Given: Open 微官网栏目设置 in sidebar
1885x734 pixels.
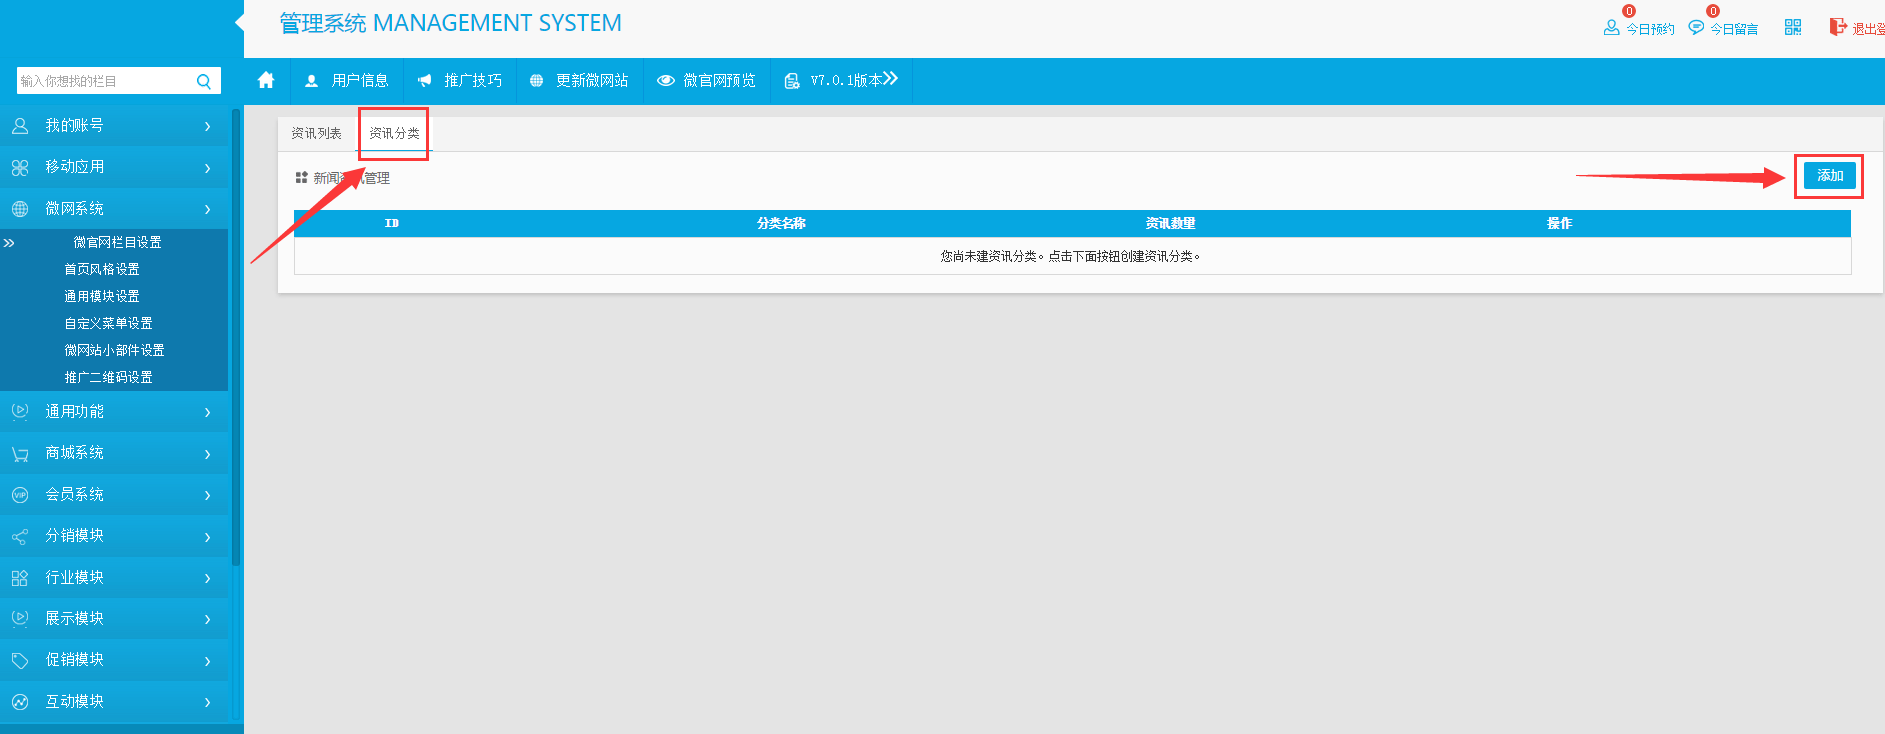Looking at the screenshot, I should [x=117, y=242].
